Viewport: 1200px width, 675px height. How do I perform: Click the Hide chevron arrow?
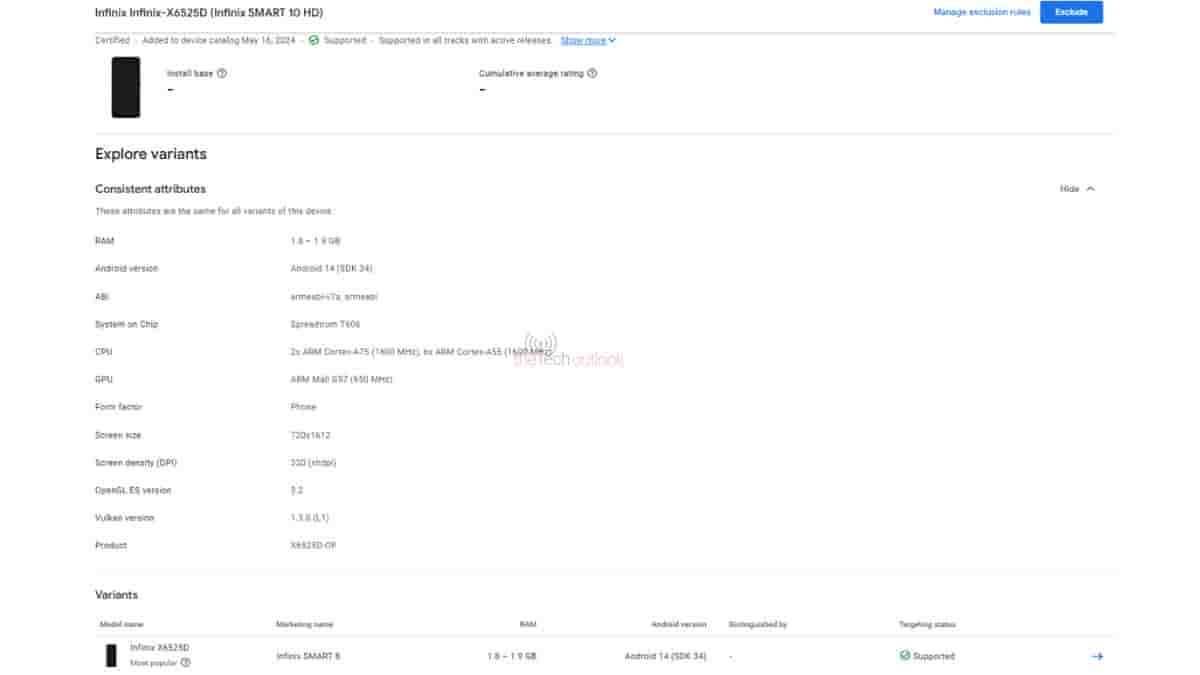pos(1091,188)
